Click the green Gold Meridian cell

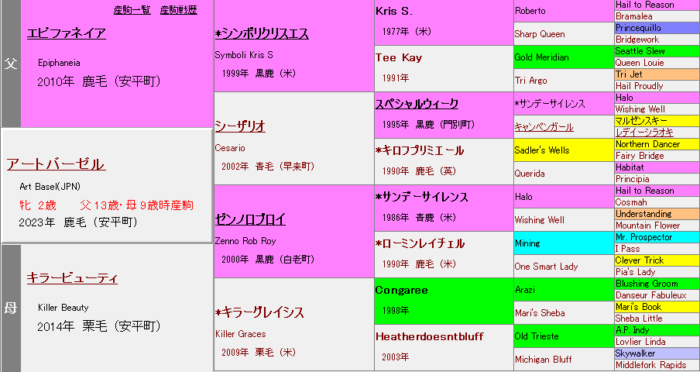[x=564, y=57]
